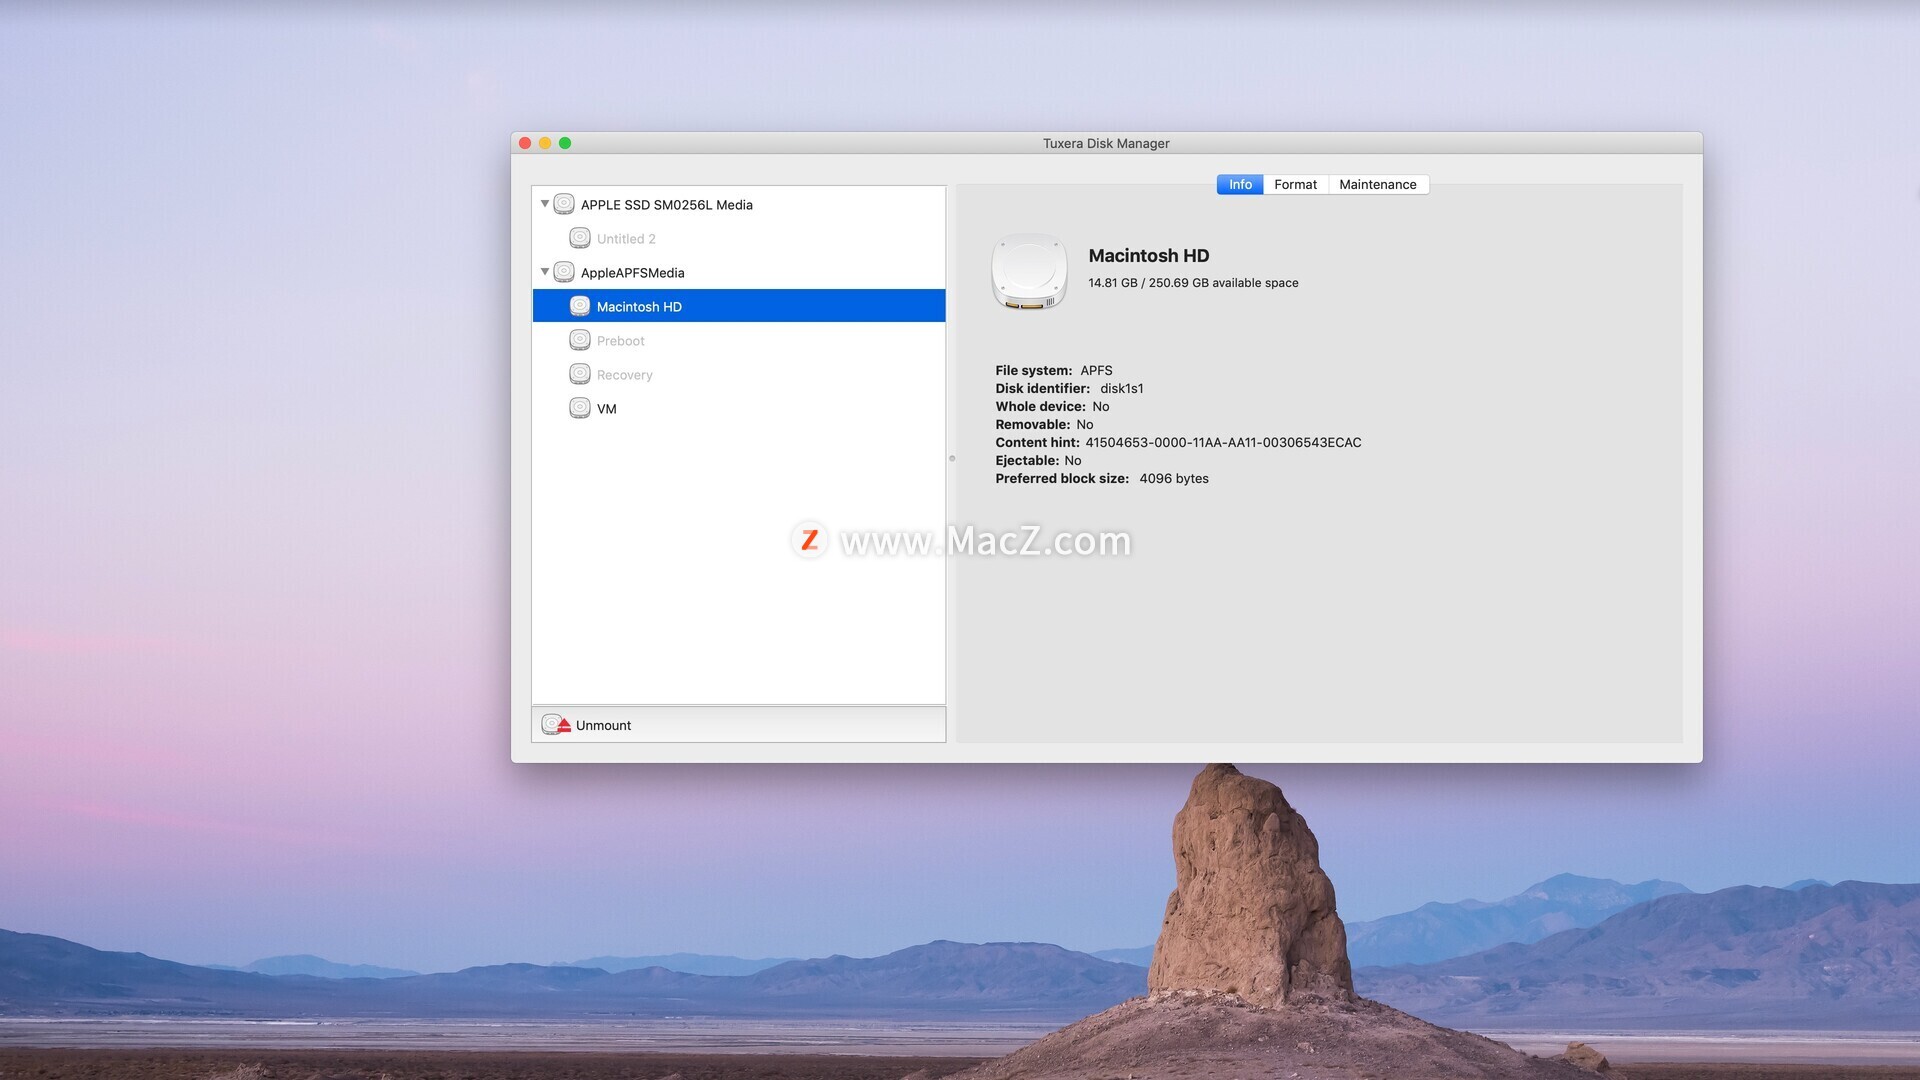Click the large Macintosh HD drive image

pos(1029,272)
